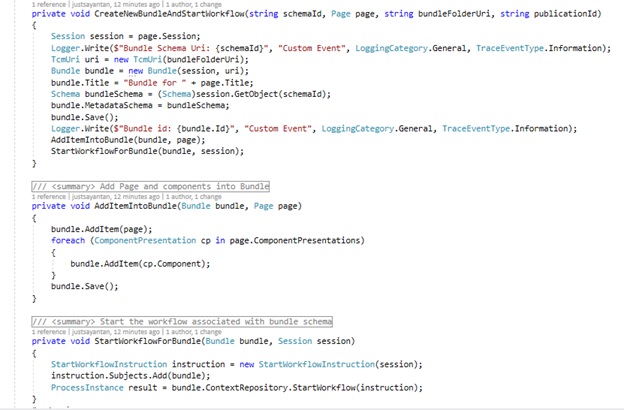Click 'TraceEventType.Information' on Bundle Schema Uri log line
This screenshot has height=410, width=624.
pos(541,48)
